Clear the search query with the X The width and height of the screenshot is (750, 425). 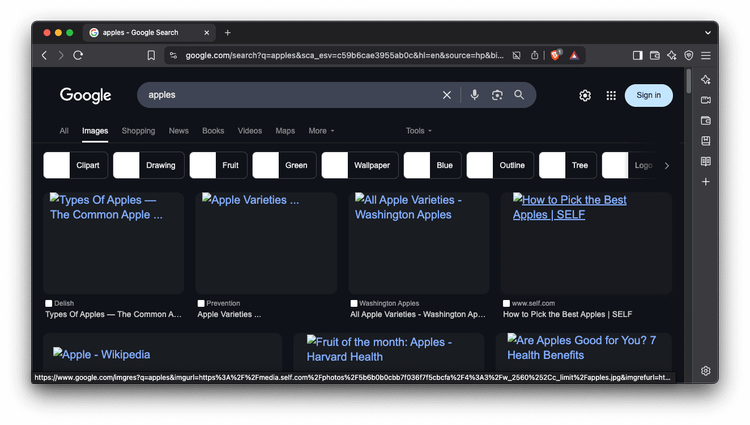tap(447, 95)
